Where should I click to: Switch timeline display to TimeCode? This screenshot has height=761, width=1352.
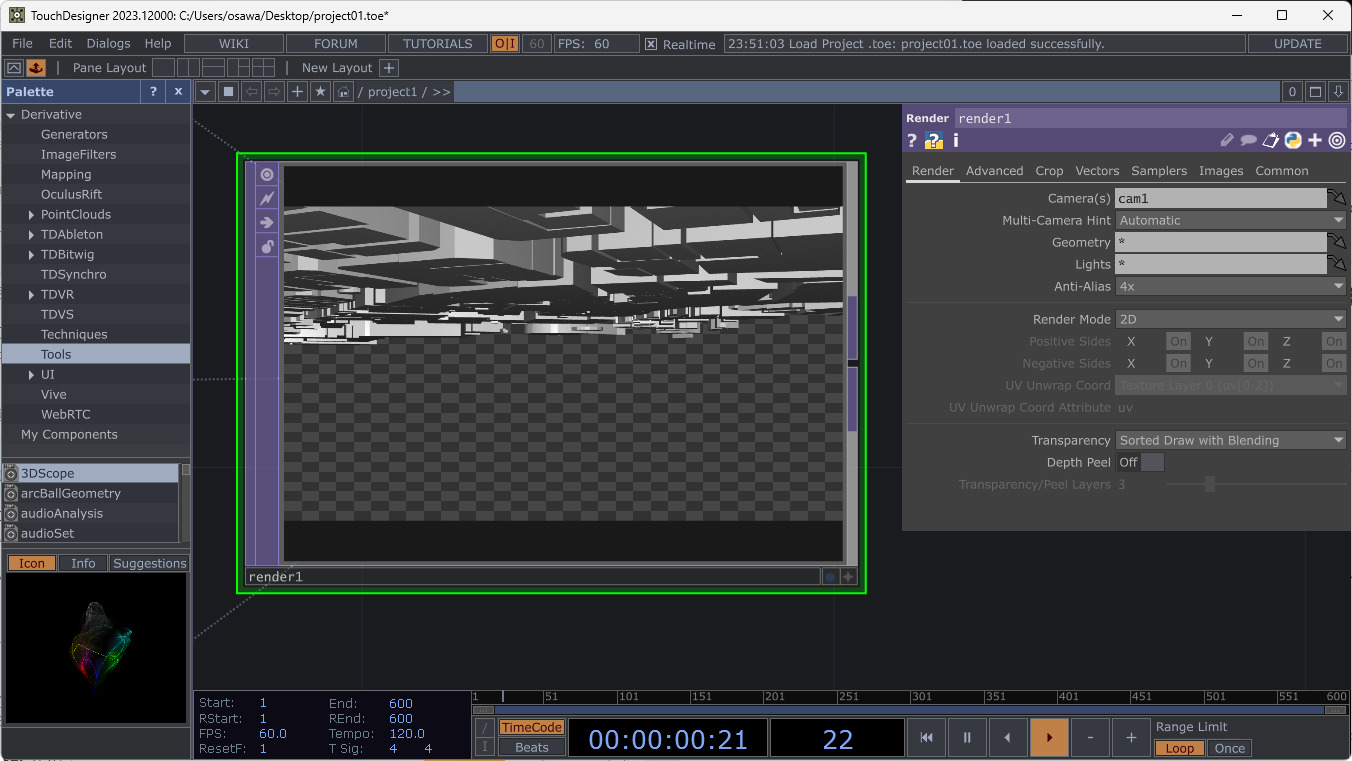531,727
